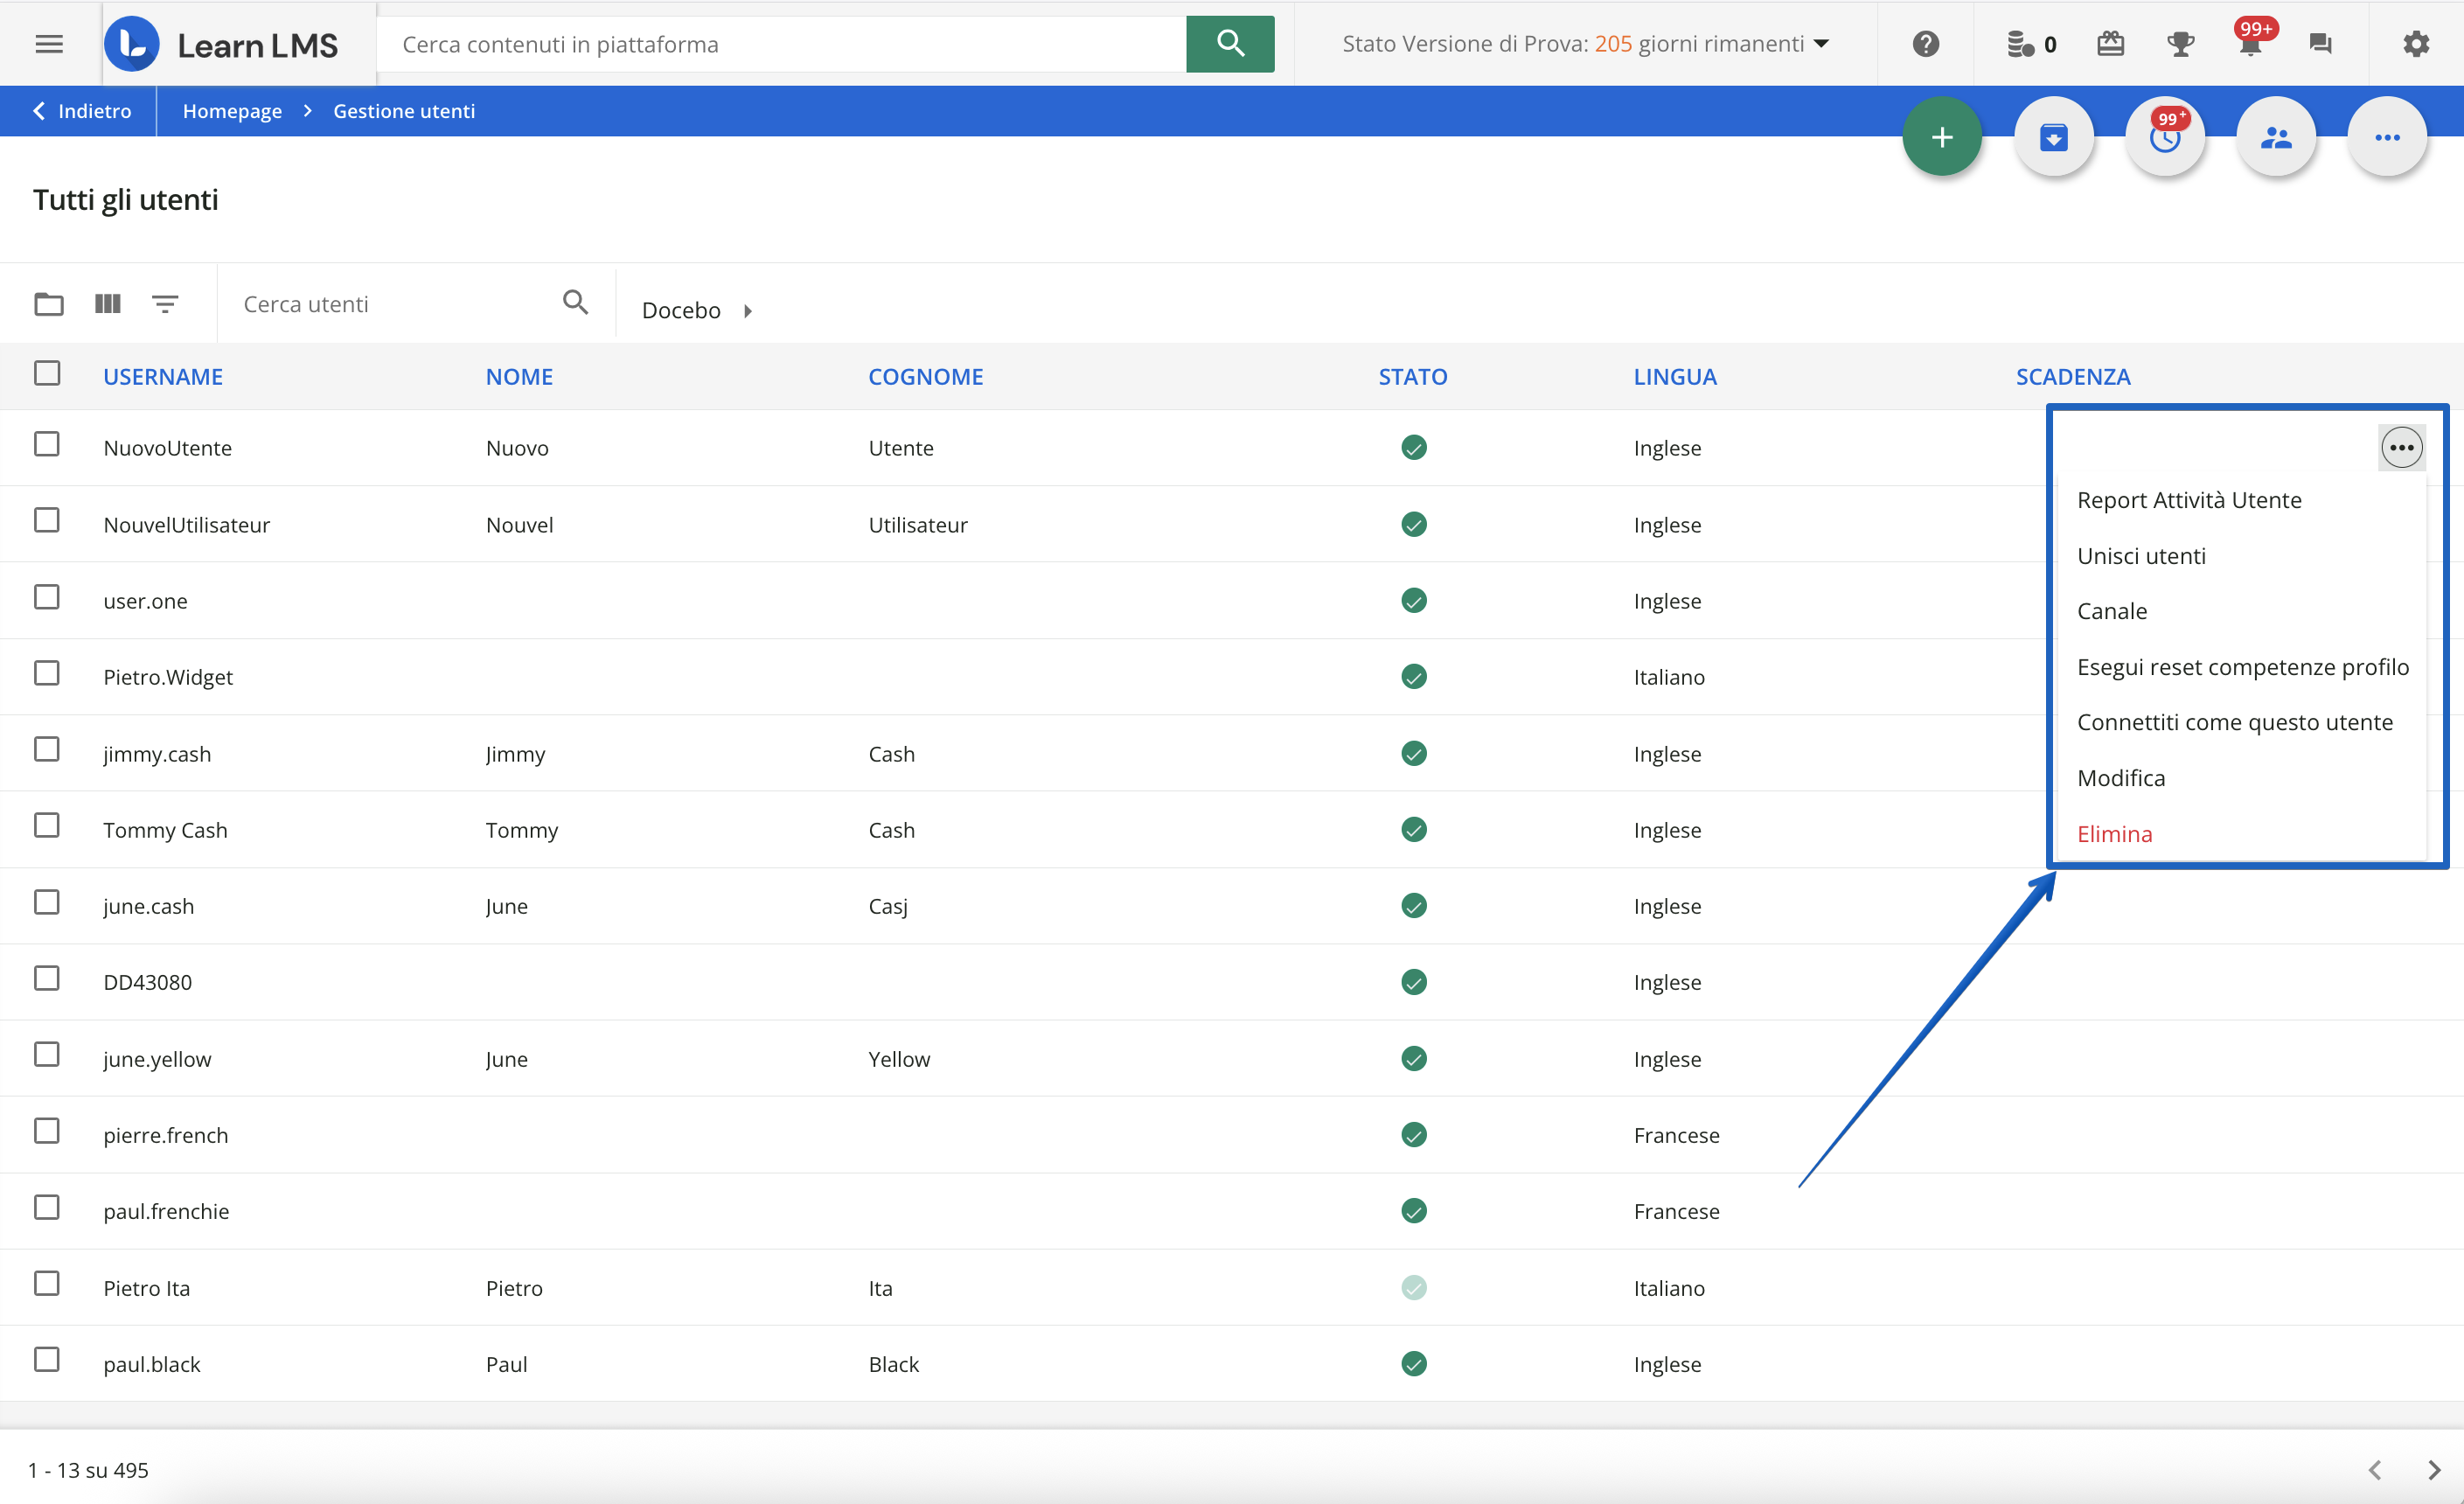2464x1504 pixels.
Task: Click the green plus button to add a user
Action: (1942, 136)
